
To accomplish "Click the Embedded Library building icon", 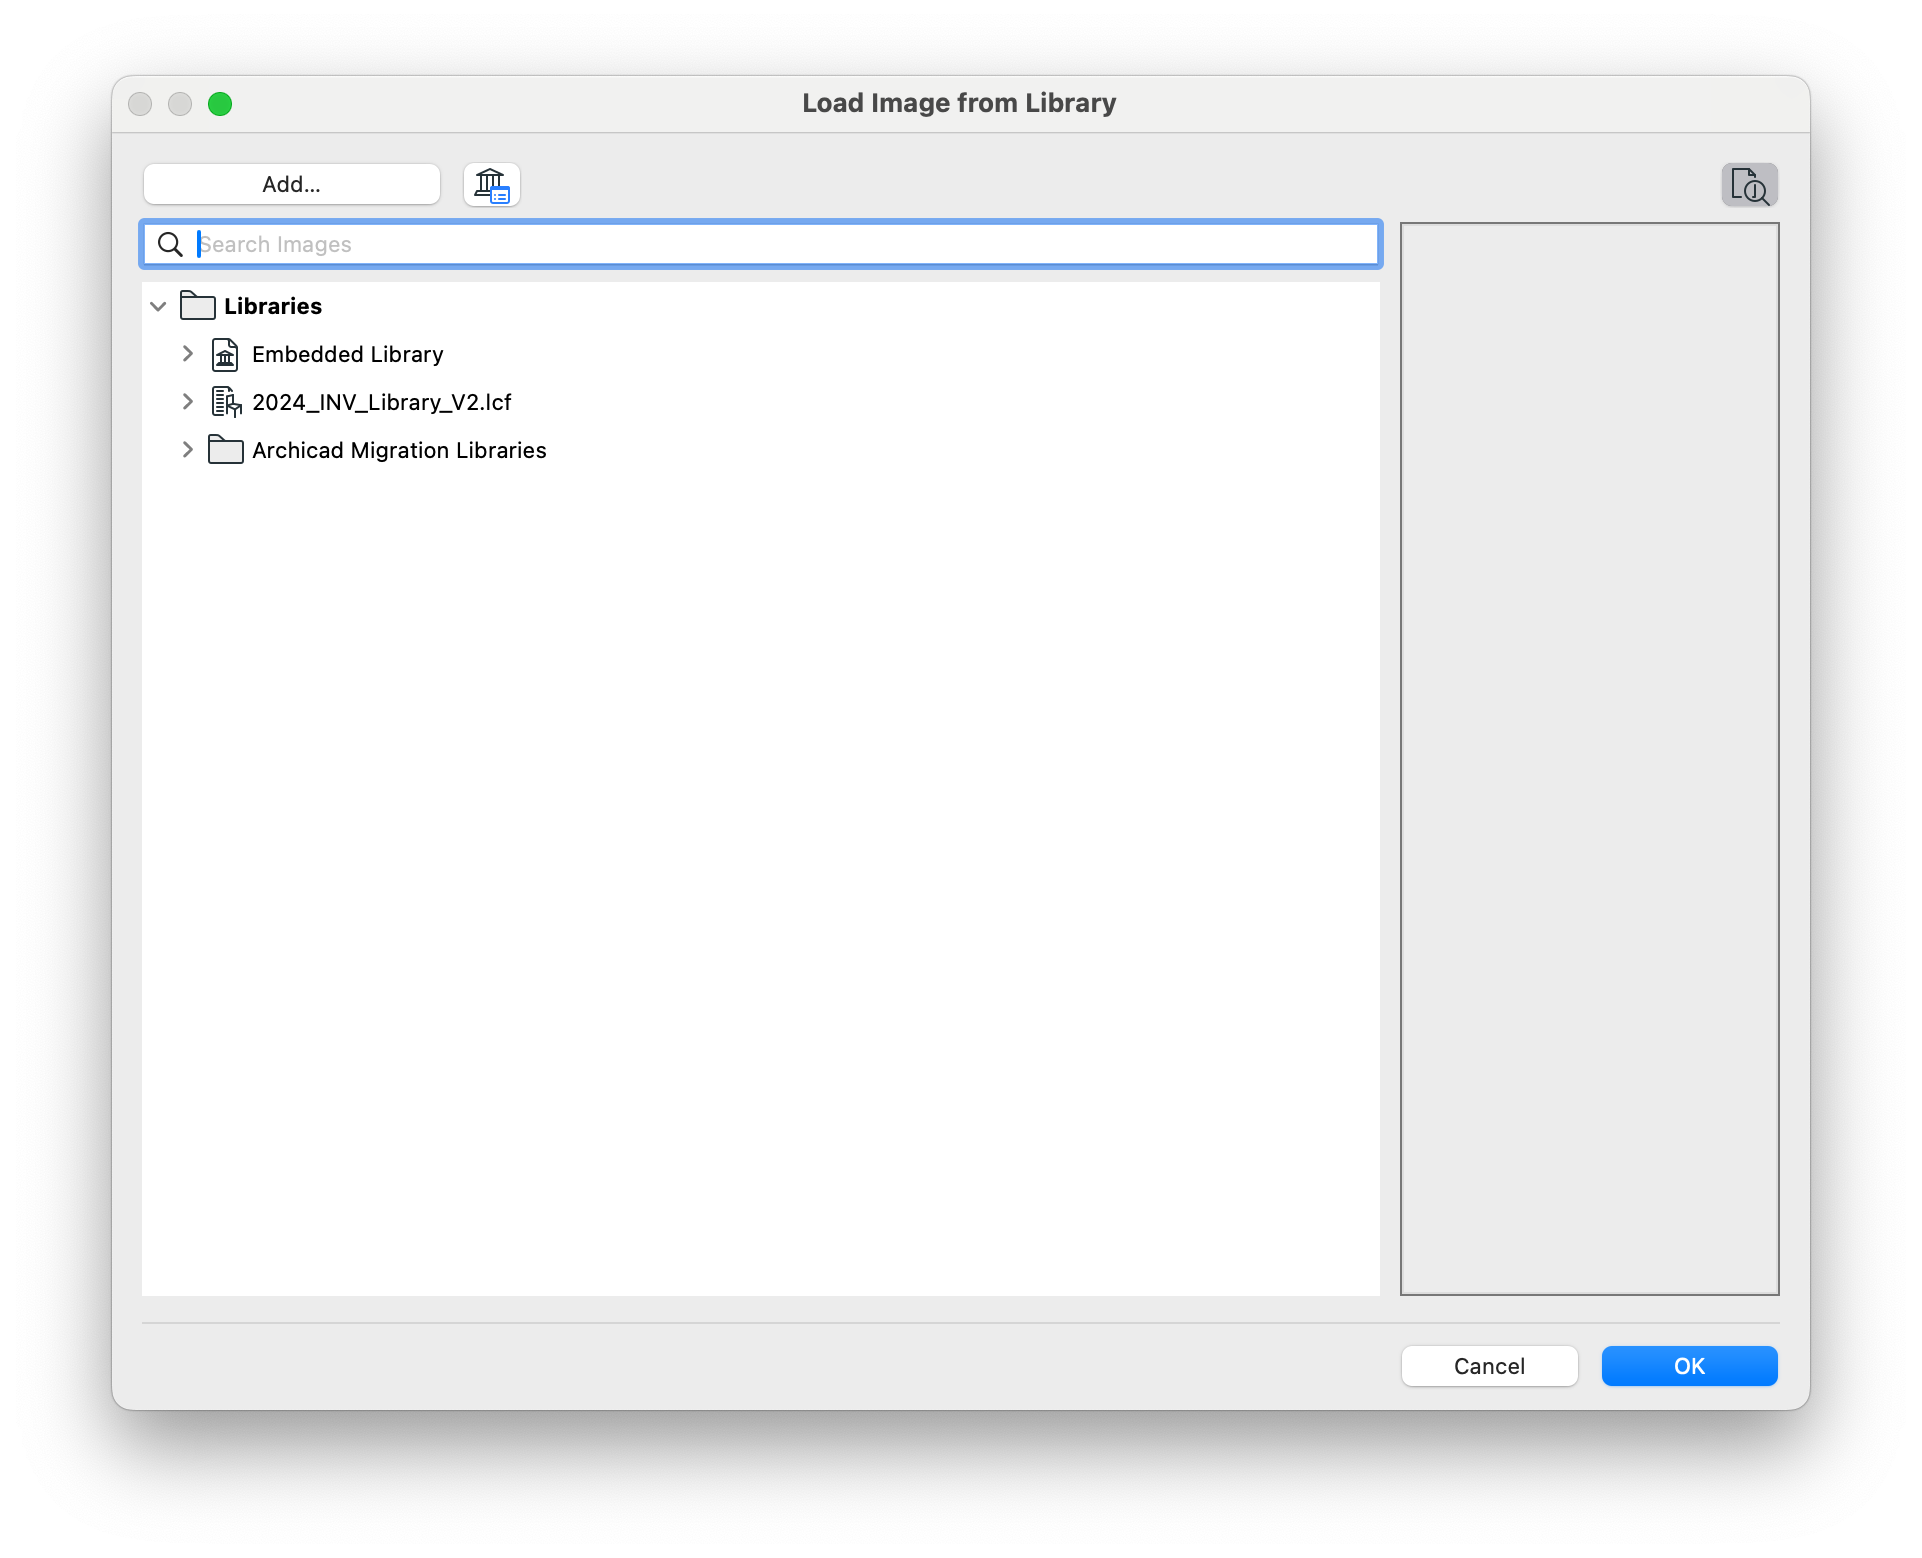I will (x=225, y=355).
